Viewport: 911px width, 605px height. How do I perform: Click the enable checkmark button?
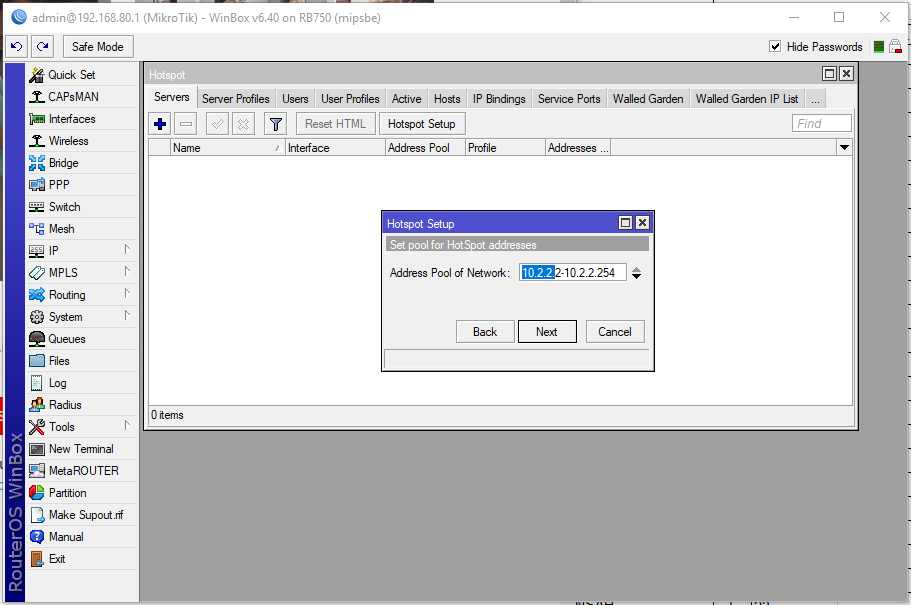(x=217, y=124)
